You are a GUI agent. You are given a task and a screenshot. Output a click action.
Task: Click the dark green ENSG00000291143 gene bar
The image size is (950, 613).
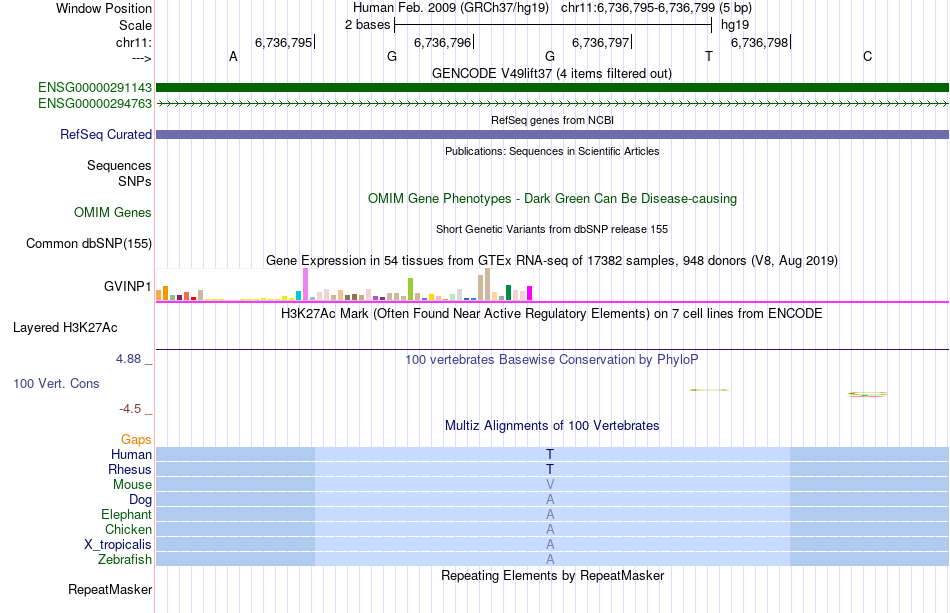(x=552, y=88)
